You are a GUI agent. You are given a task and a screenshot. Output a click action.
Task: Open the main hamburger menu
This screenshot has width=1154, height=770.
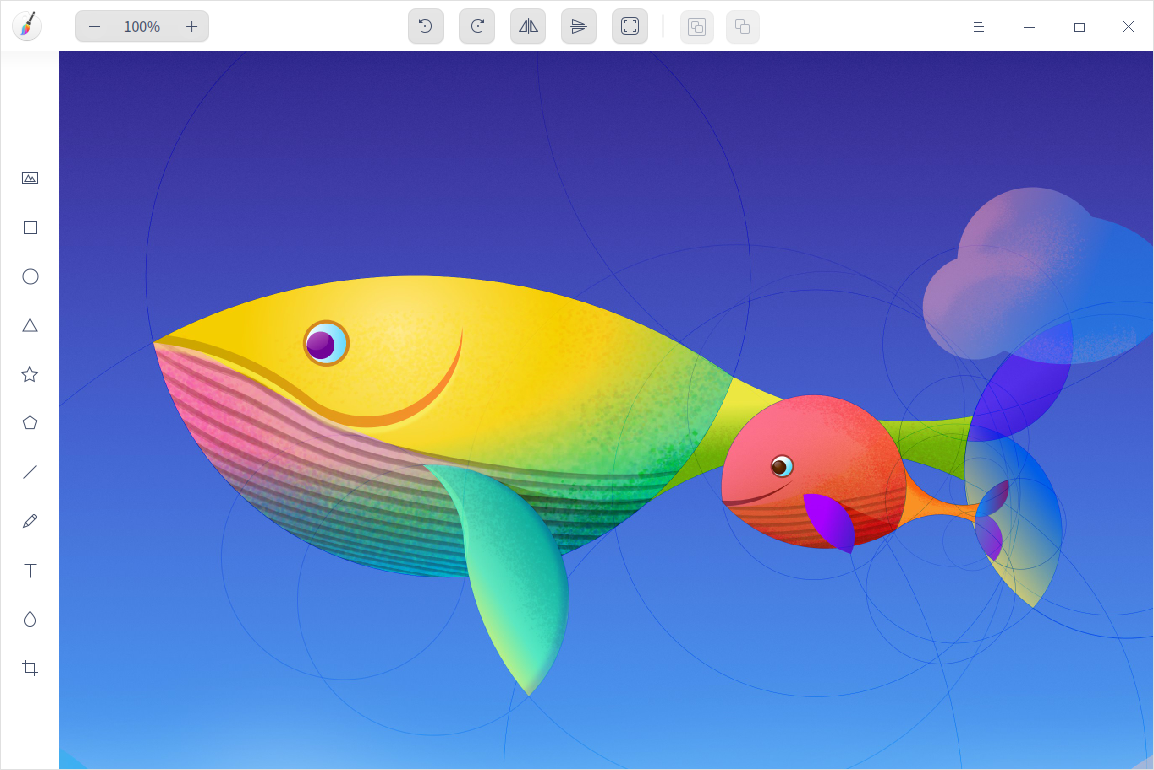point(979,27)
